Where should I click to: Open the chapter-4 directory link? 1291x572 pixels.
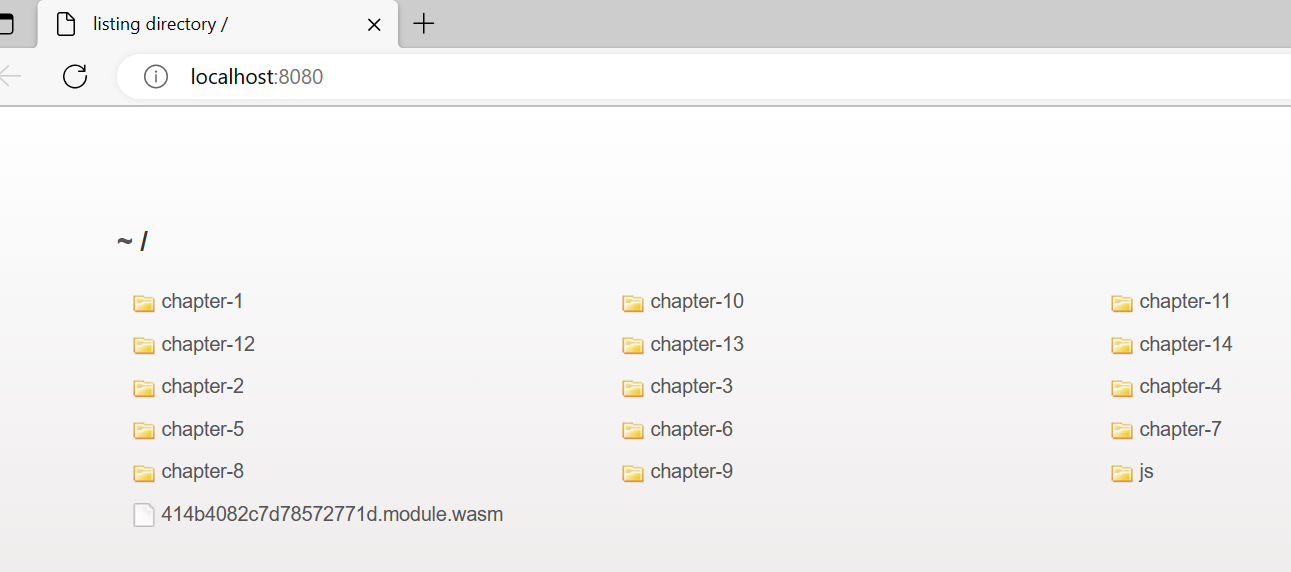(x=1180, y=386)
